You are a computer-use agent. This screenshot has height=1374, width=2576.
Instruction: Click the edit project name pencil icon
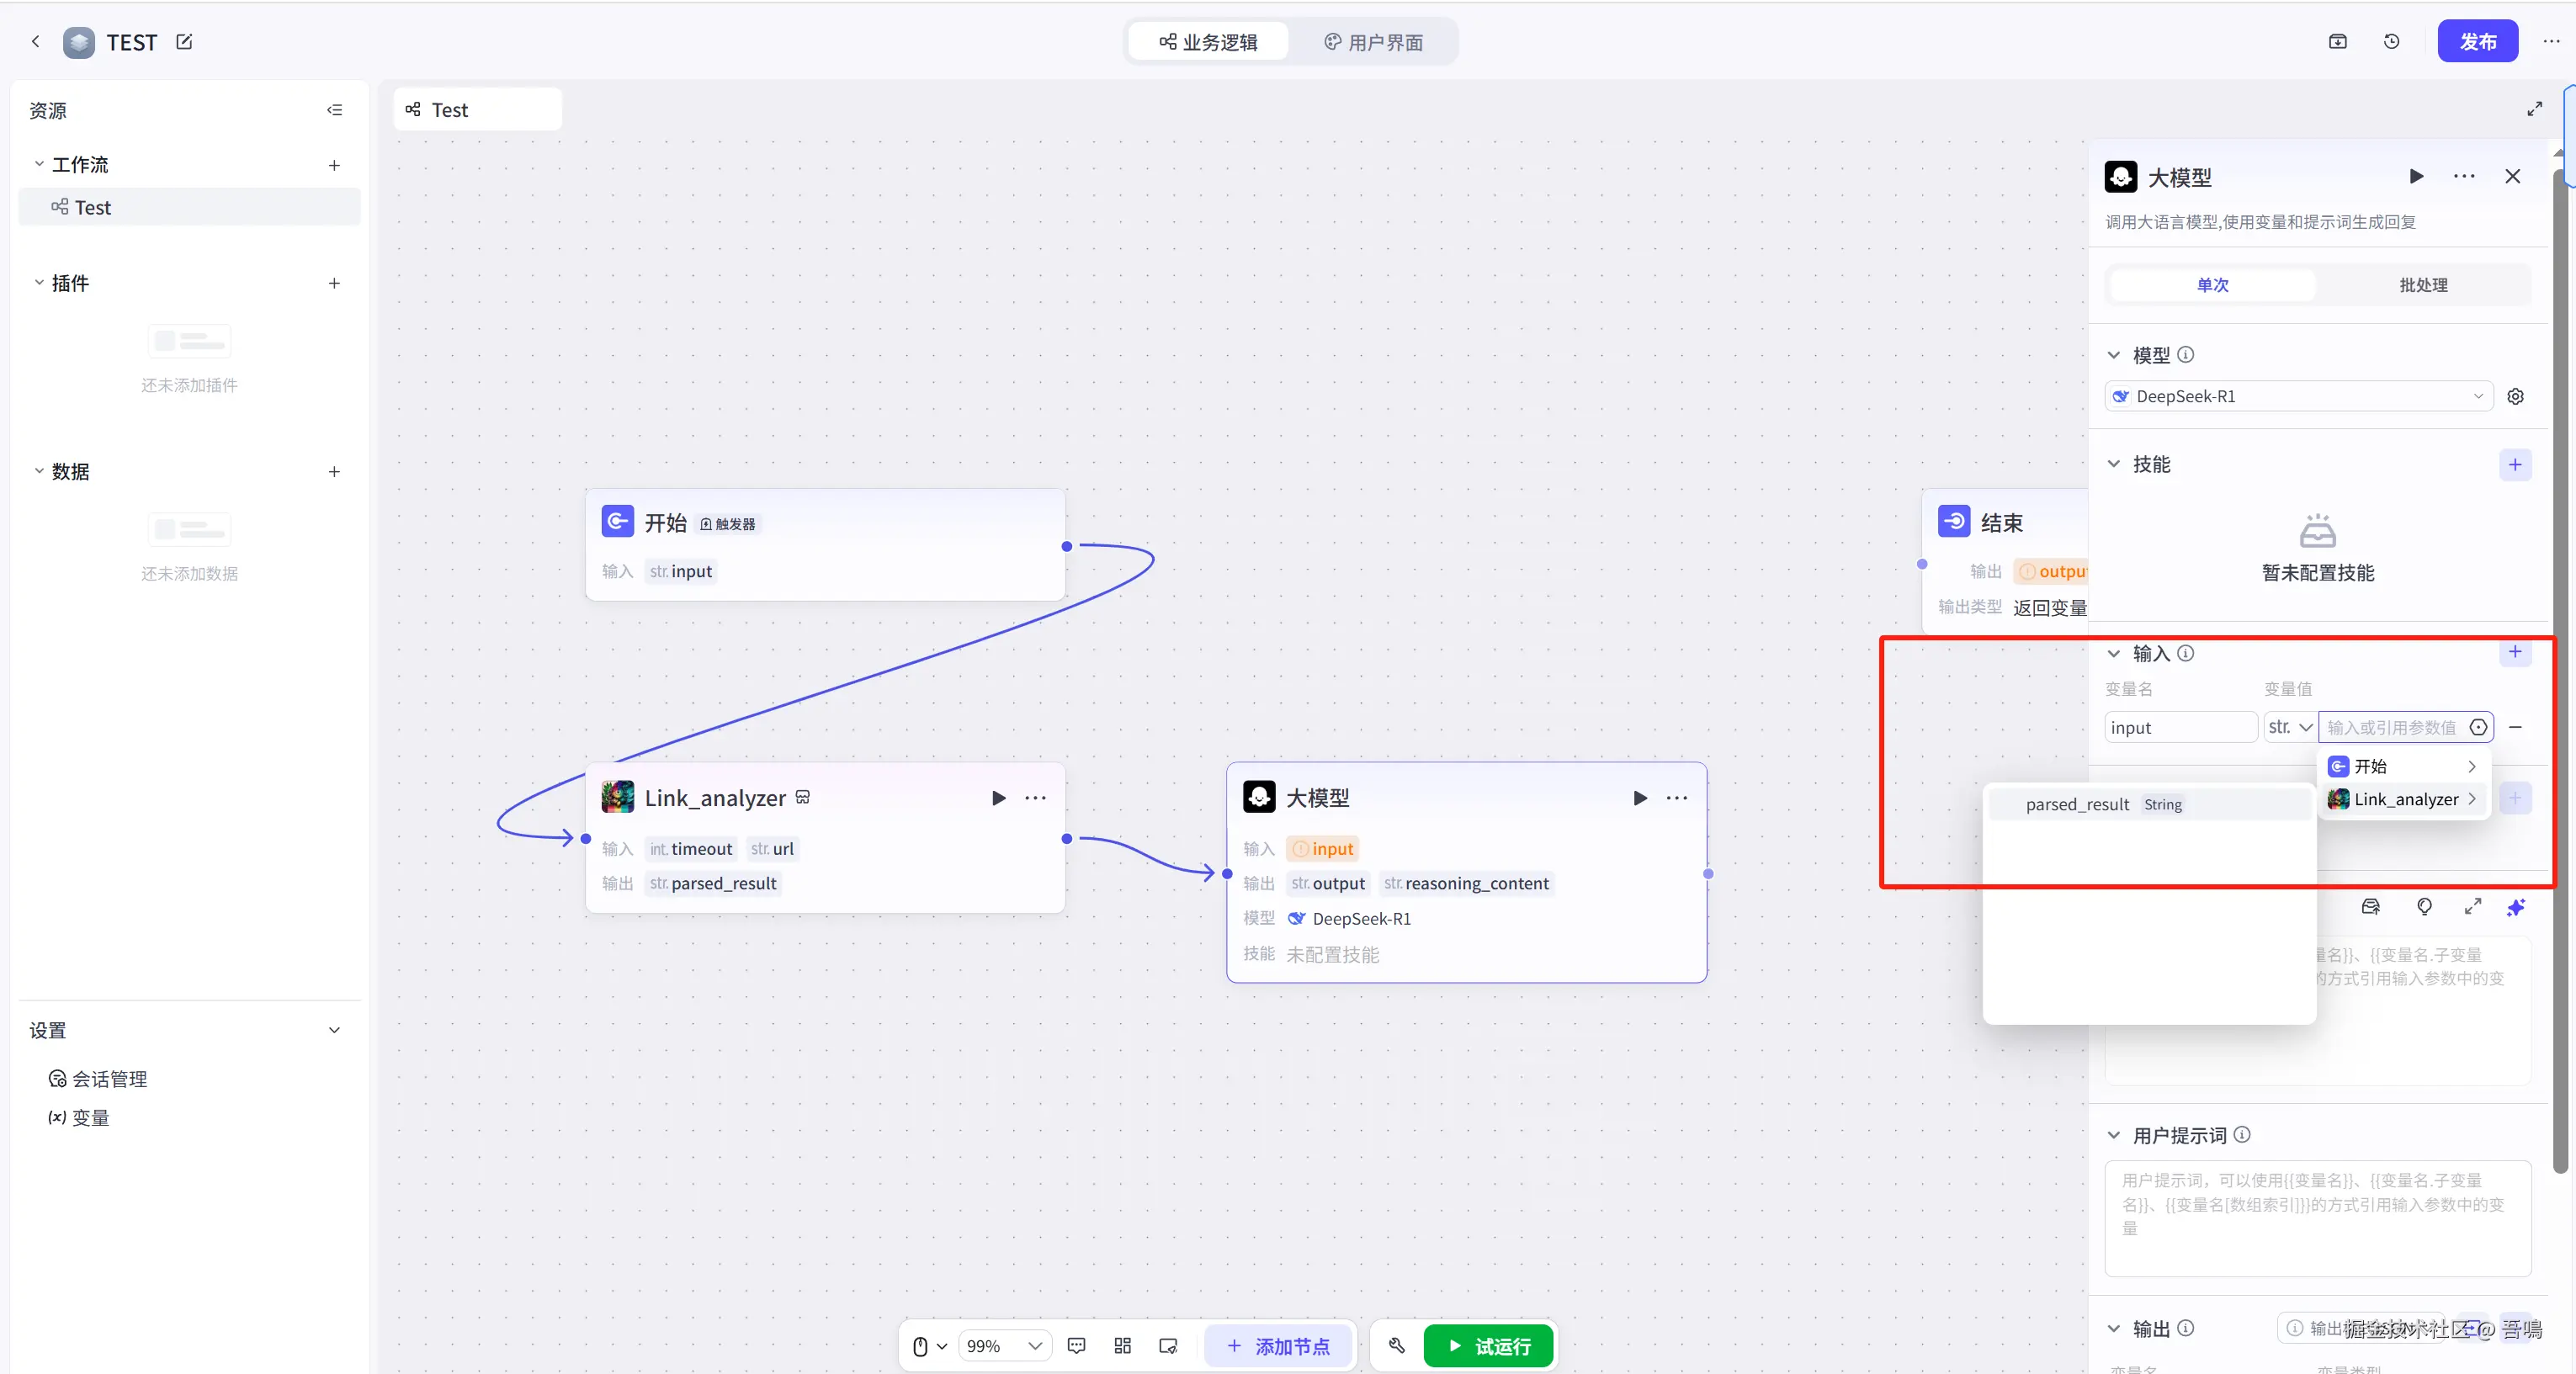pyautogui.click(x=184, y=42)
